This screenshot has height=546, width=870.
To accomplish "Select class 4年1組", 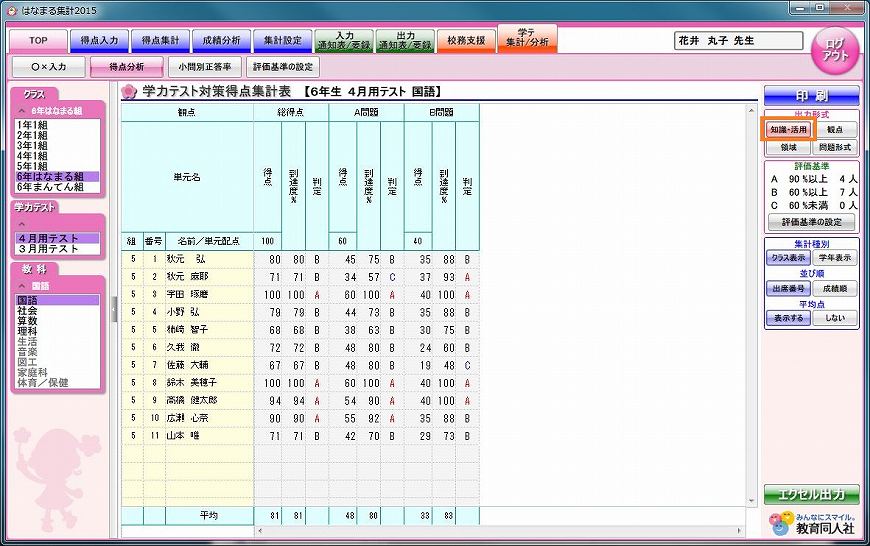I will (x=58, y=156).
